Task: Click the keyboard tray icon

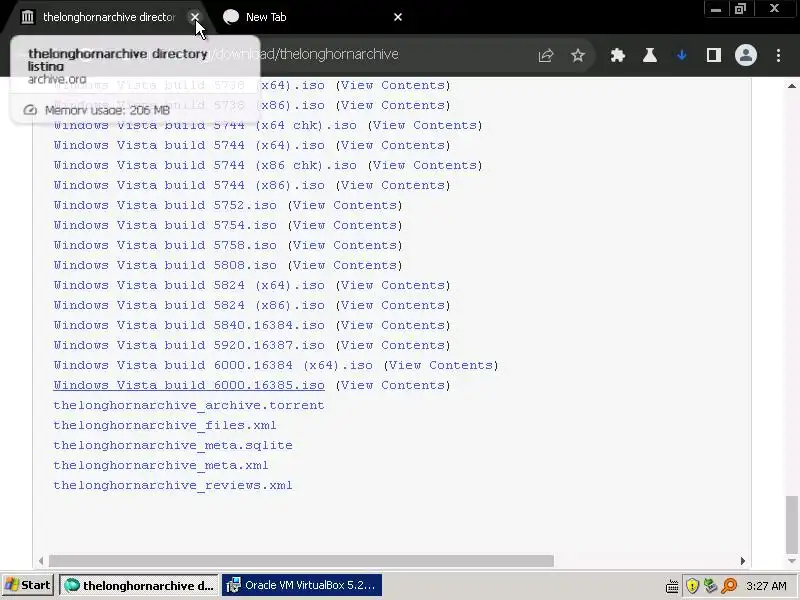Action: (672, 586)
